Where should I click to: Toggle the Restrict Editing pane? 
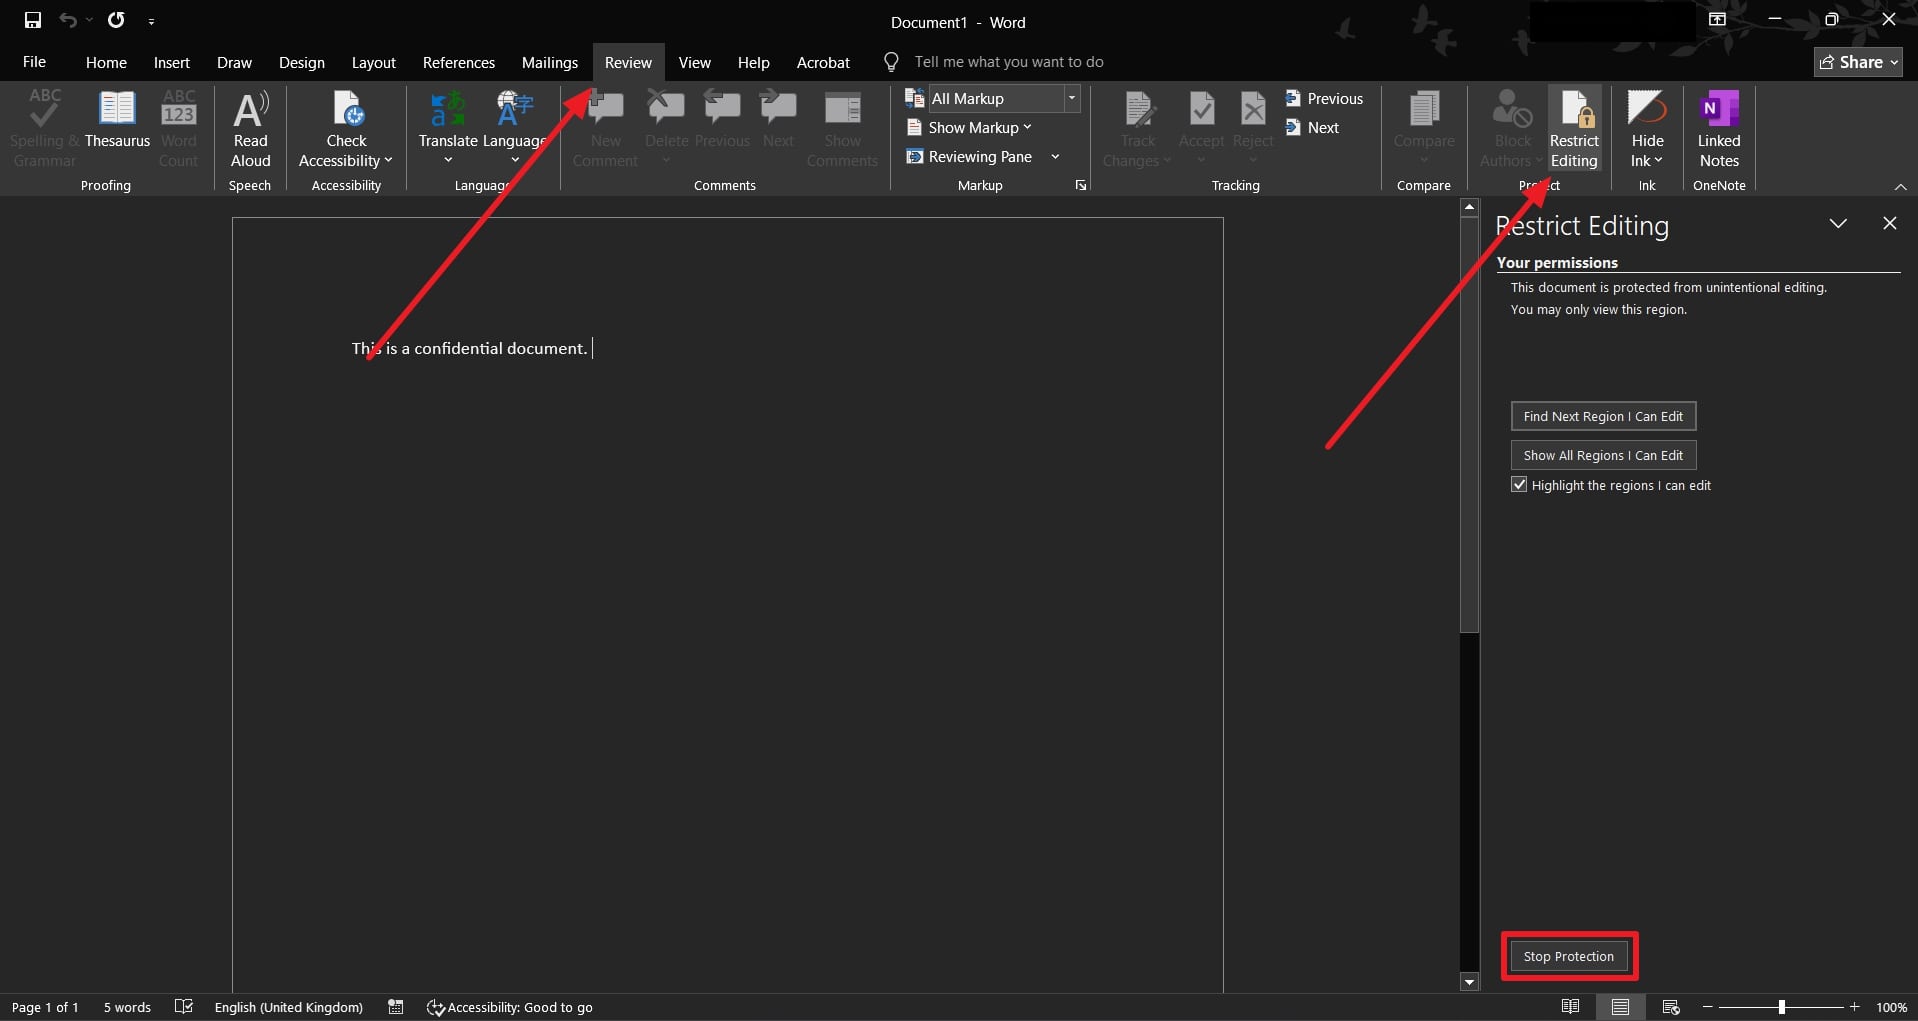(x=1574, y=130)
